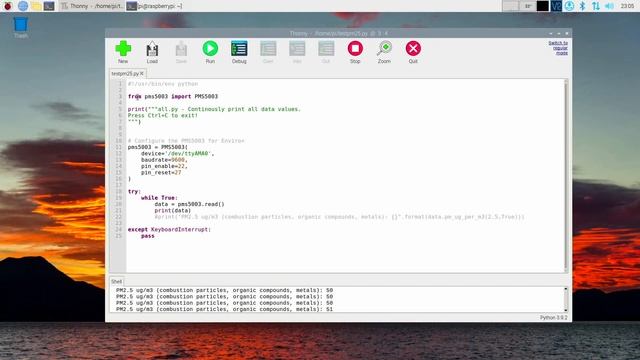
Task: Click the Python 3.9.2 status label
Action: pos(553,318)
